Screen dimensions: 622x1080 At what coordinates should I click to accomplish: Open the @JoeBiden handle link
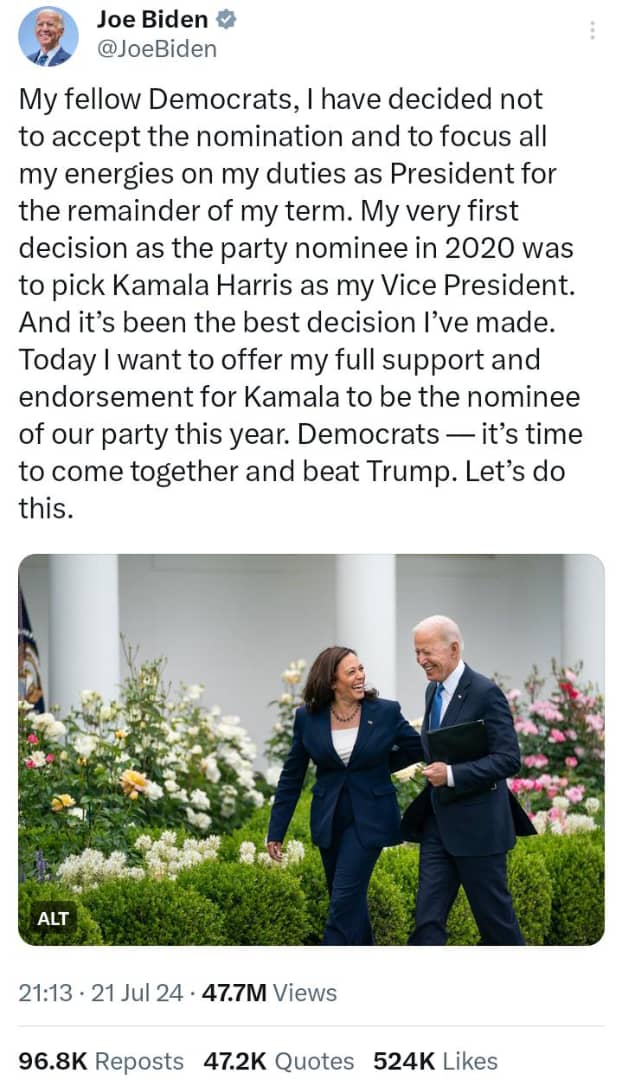point(157,48)
